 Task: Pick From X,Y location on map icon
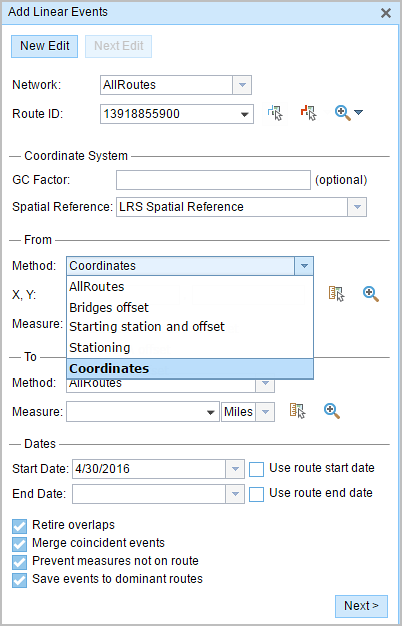336,294
